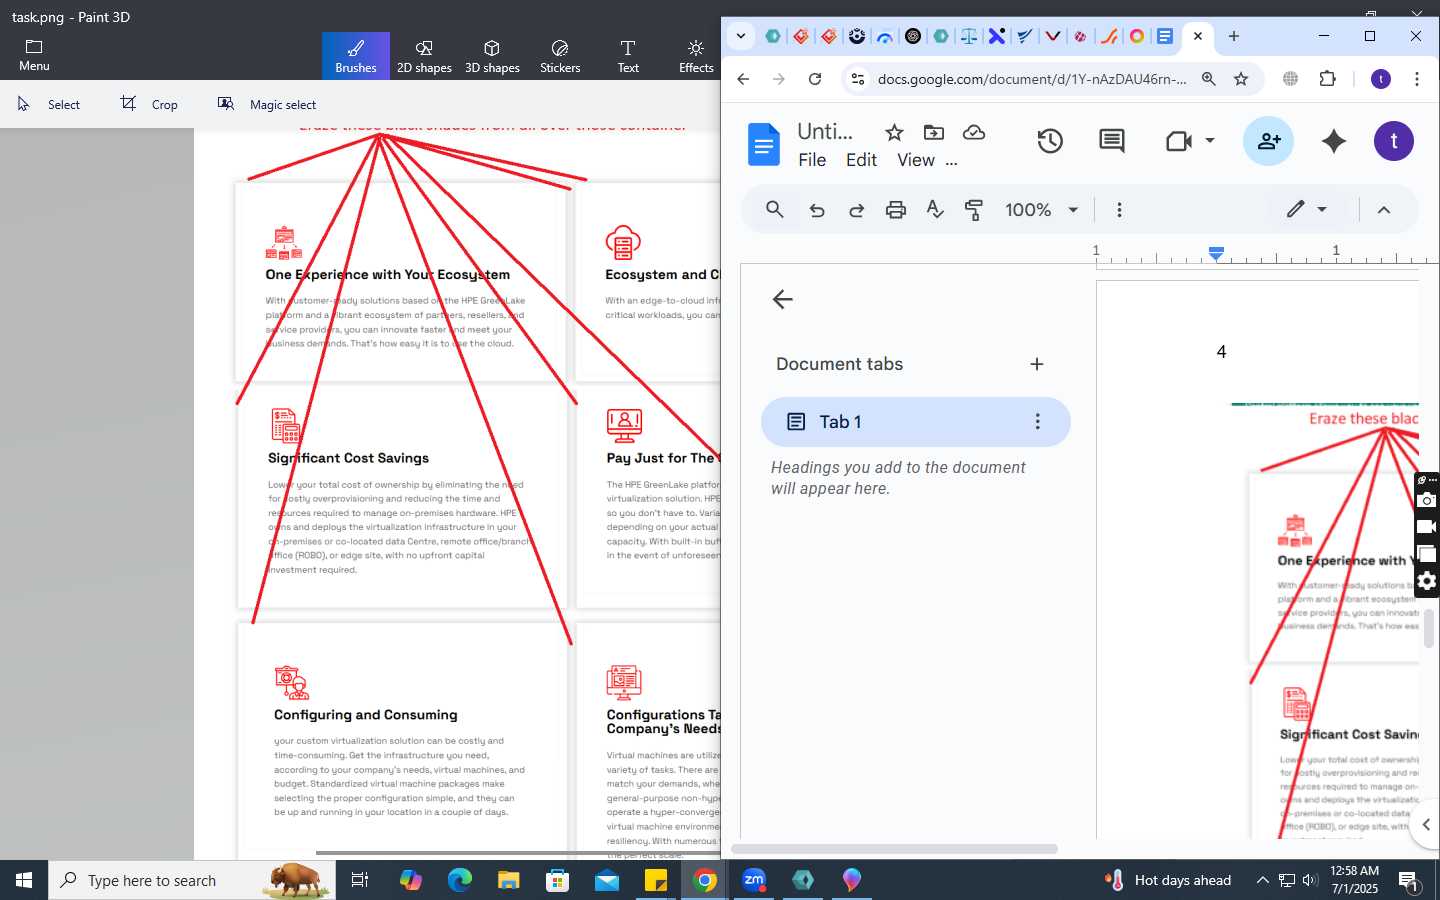The width and height of the screenshot is (1440, 900).
Task: Open Chrome three-dot menu
Action: 1417,79
